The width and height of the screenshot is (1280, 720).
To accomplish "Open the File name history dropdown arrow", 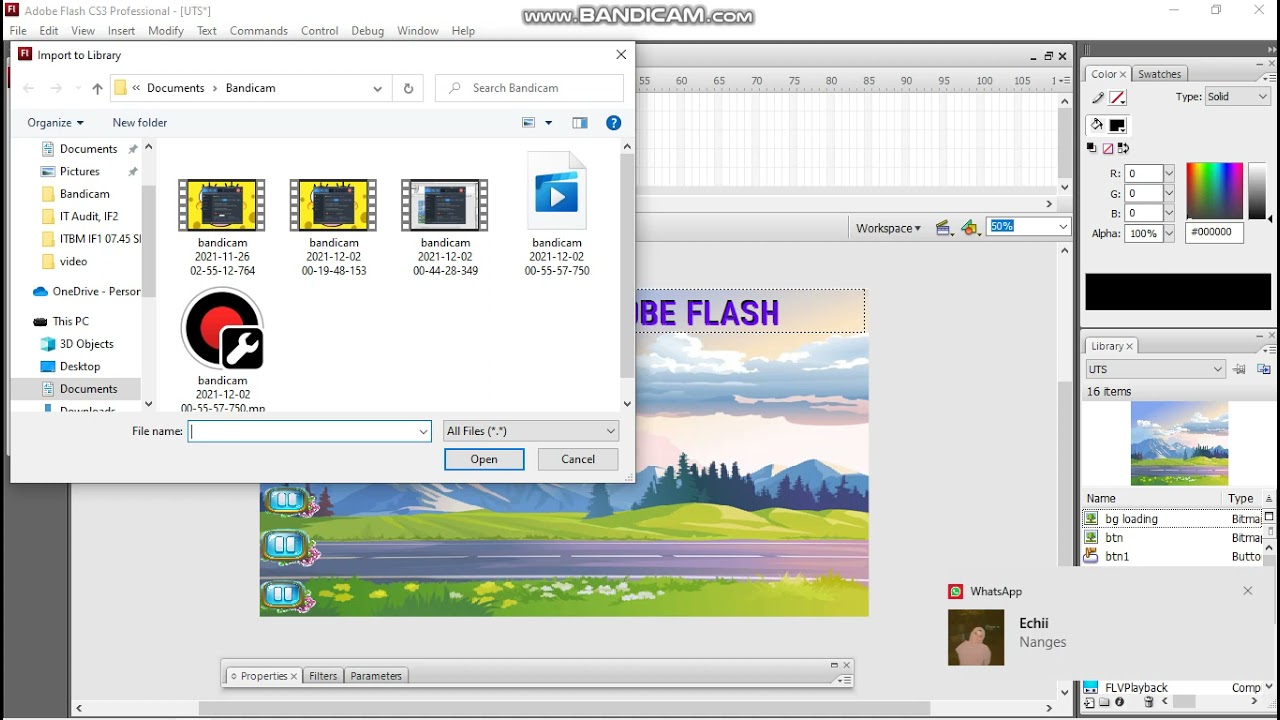I will tap(423, 431).
